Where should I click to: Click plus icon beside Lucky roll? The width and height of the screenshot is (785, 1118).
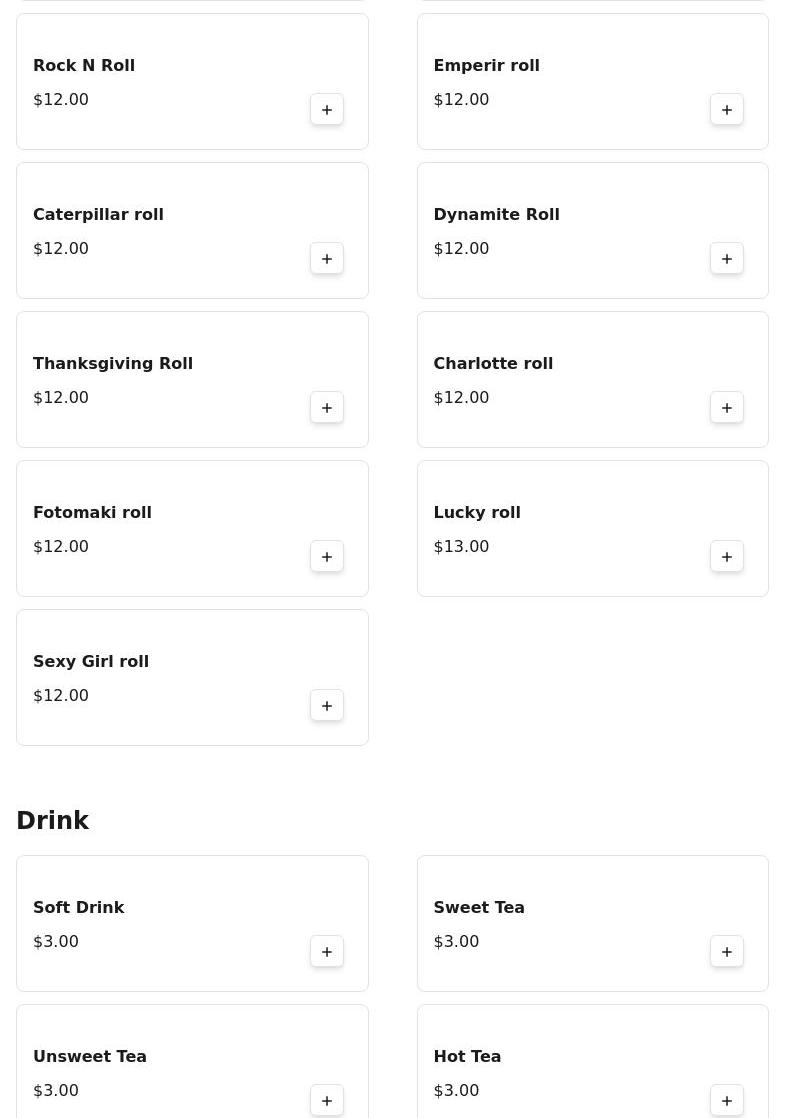727,557
